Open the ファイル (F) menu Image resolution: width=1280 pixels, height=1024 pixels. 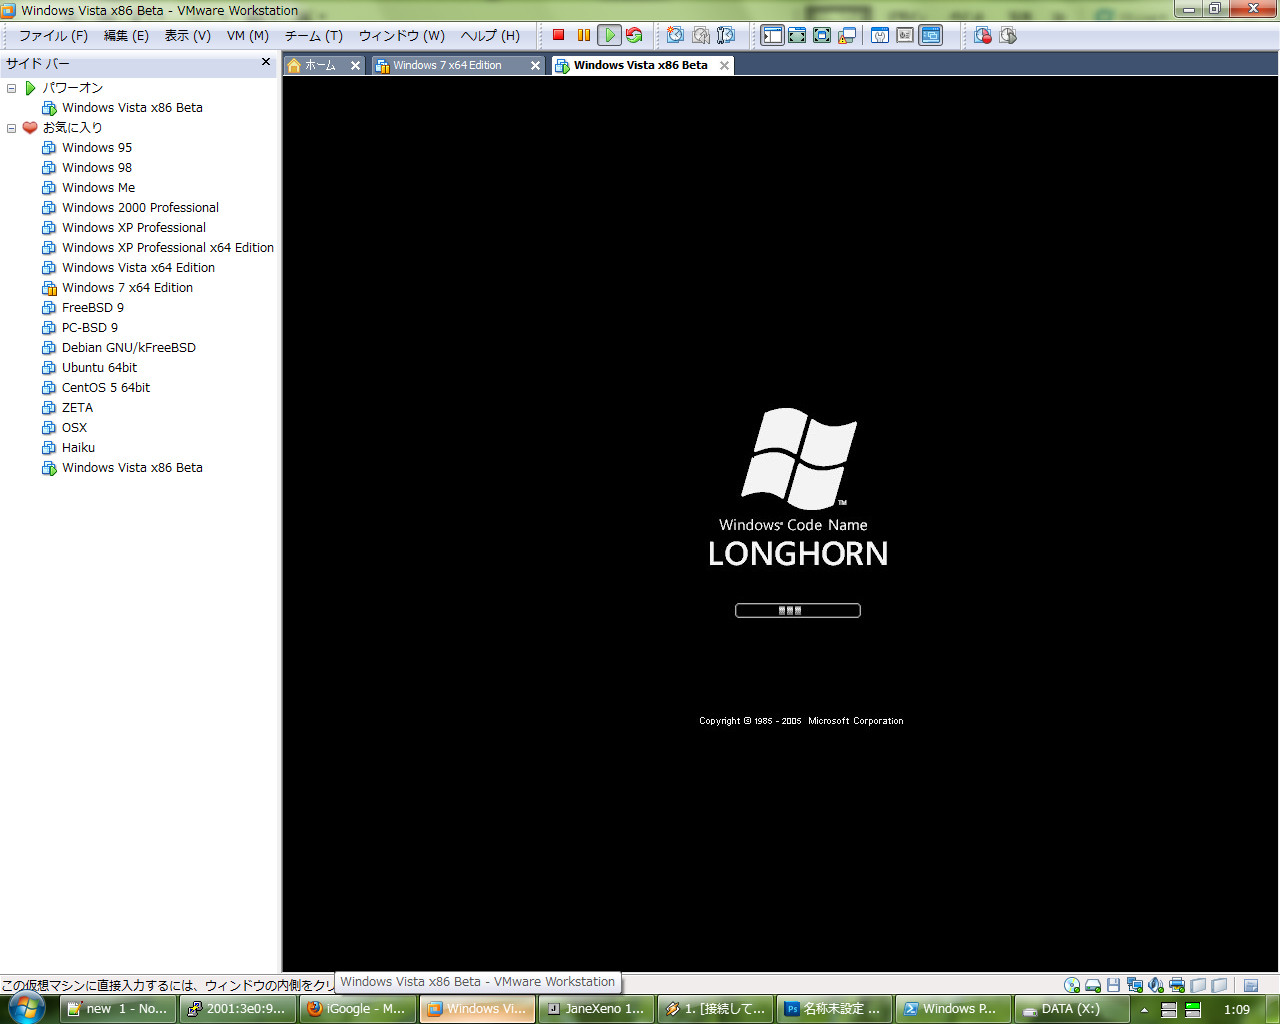click(x=54, y=35)
